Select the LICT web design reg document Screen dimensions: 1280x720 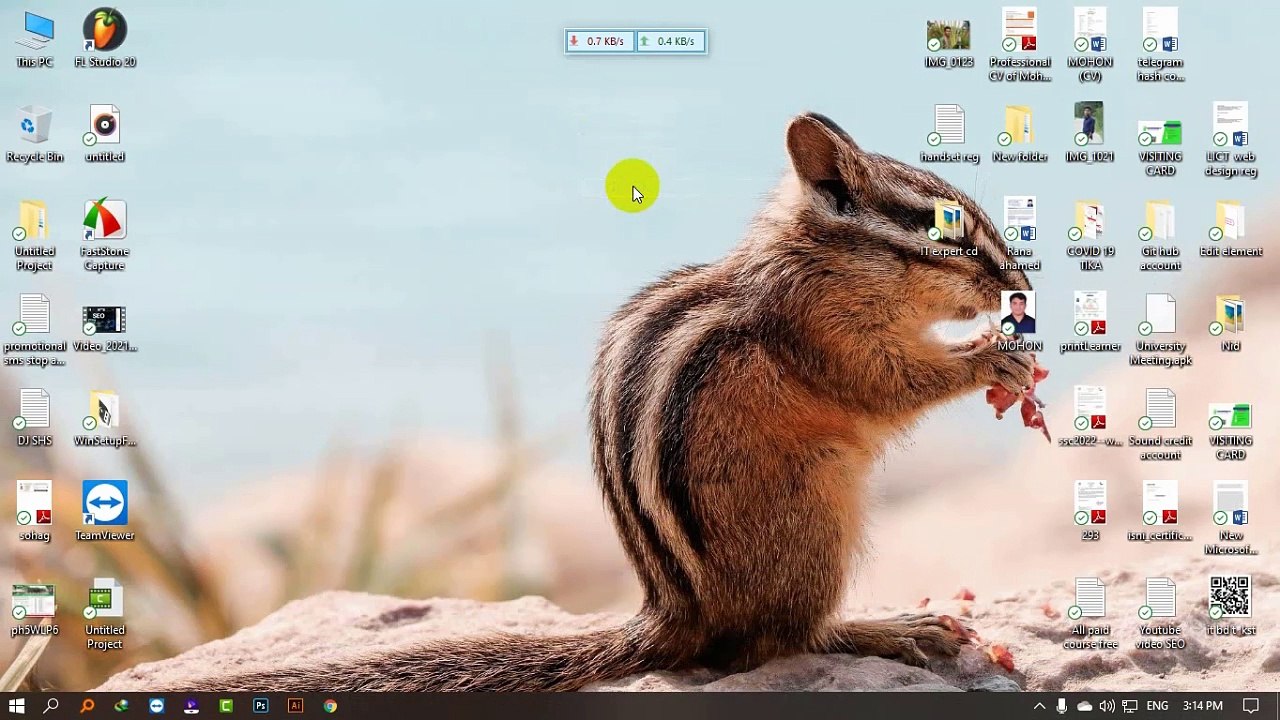(1230, 140)
